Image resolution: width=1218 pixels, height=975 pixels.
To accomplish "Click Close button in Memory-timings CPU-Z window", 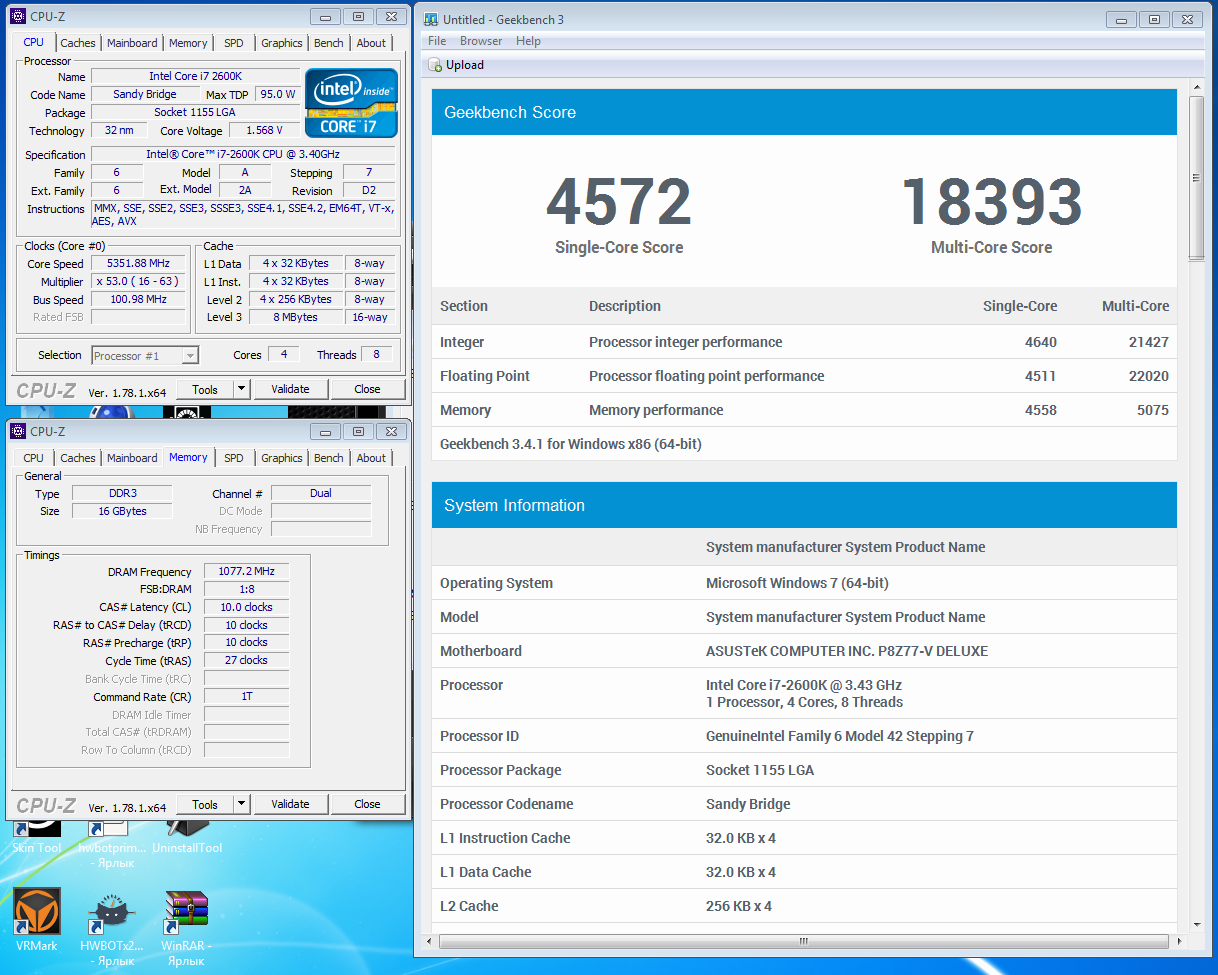I will pyautogui.click(x=367, y=804).
